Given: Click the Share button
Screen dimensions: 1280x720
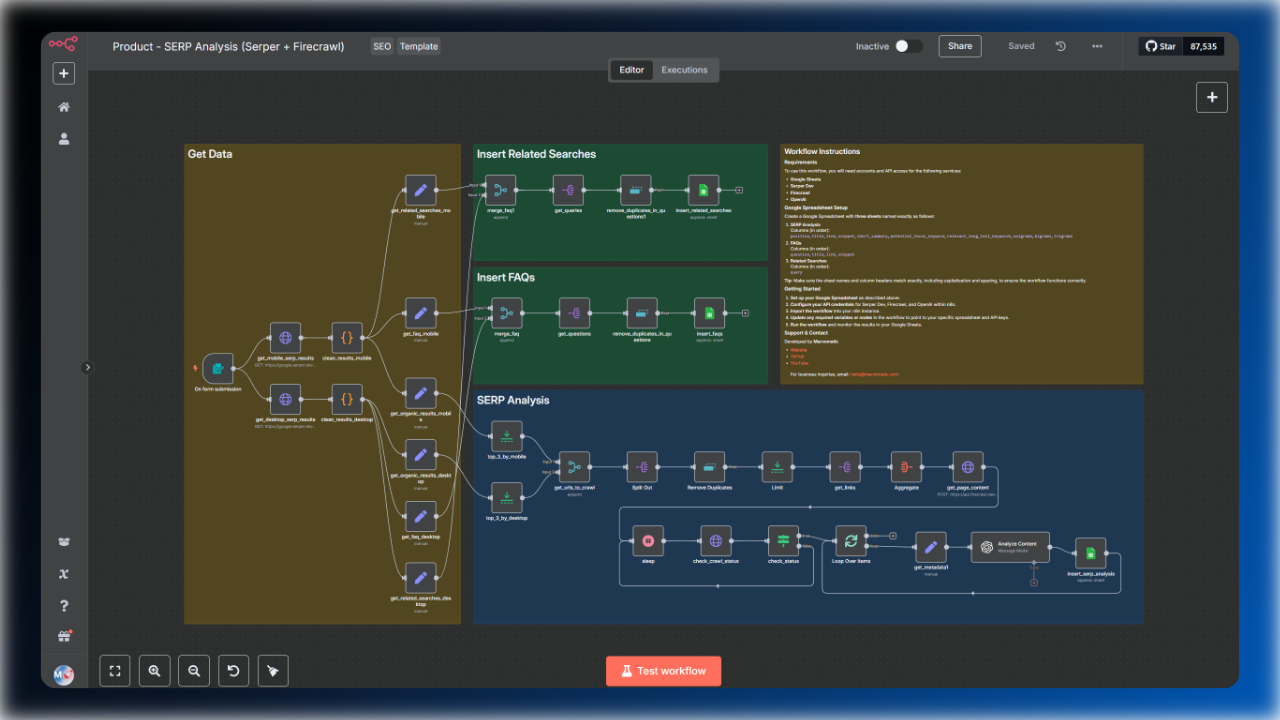Looking at the screenshot, I should [x=960, y=46].
